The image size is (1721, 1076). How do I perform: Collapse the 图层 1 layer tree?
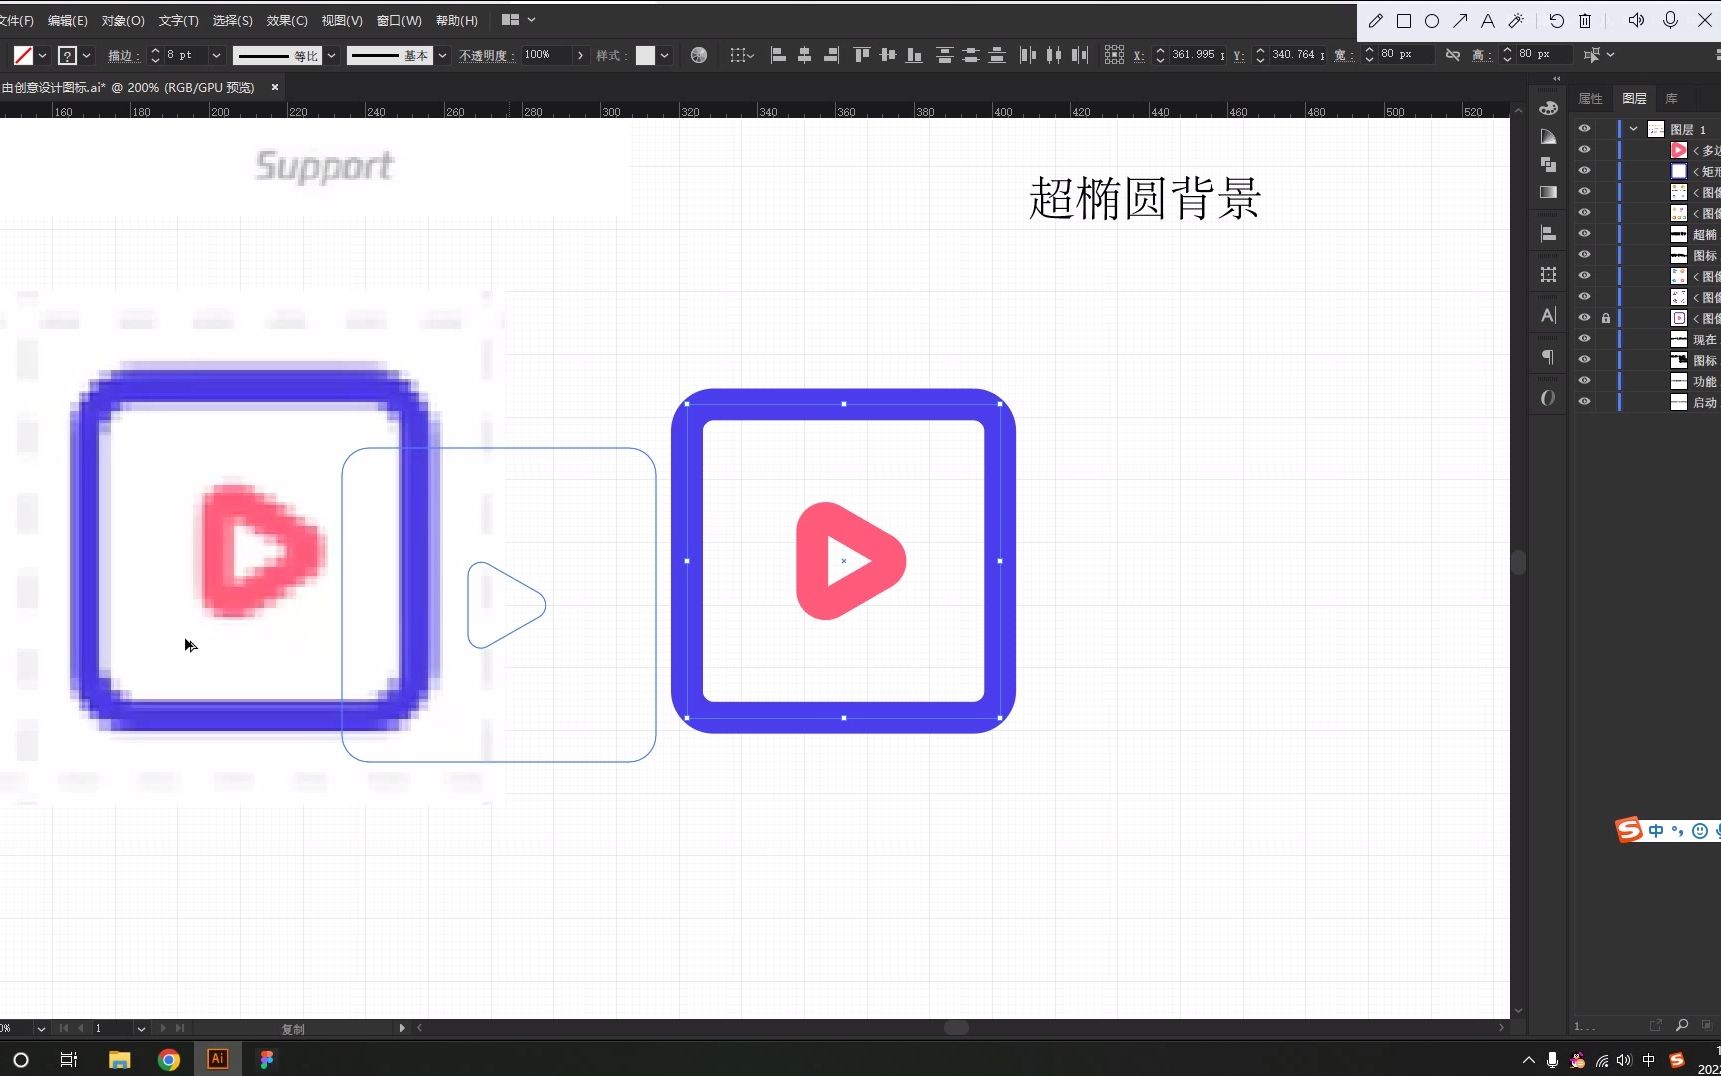[x=1634, y=129]
